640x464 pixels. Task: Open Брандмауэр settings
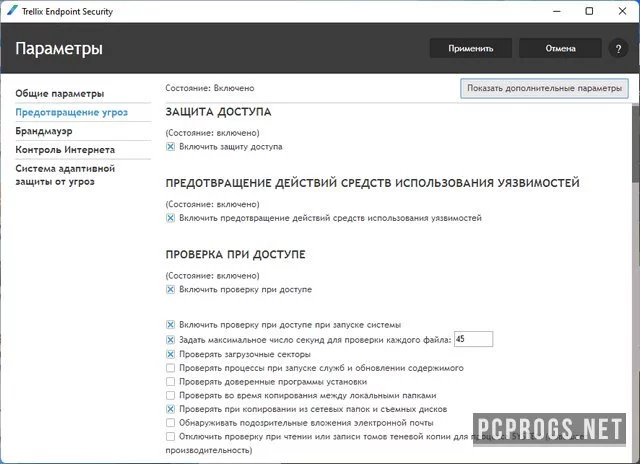44,131
